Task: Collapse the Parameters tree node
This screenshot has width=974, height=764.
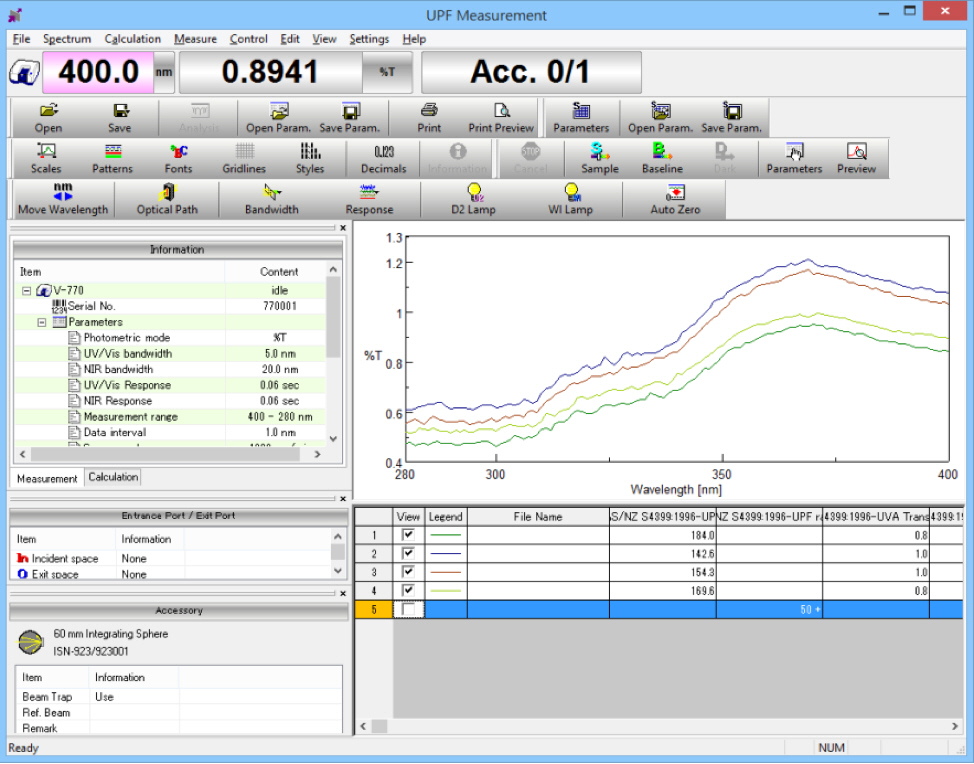Action: (x=42, y=323)
